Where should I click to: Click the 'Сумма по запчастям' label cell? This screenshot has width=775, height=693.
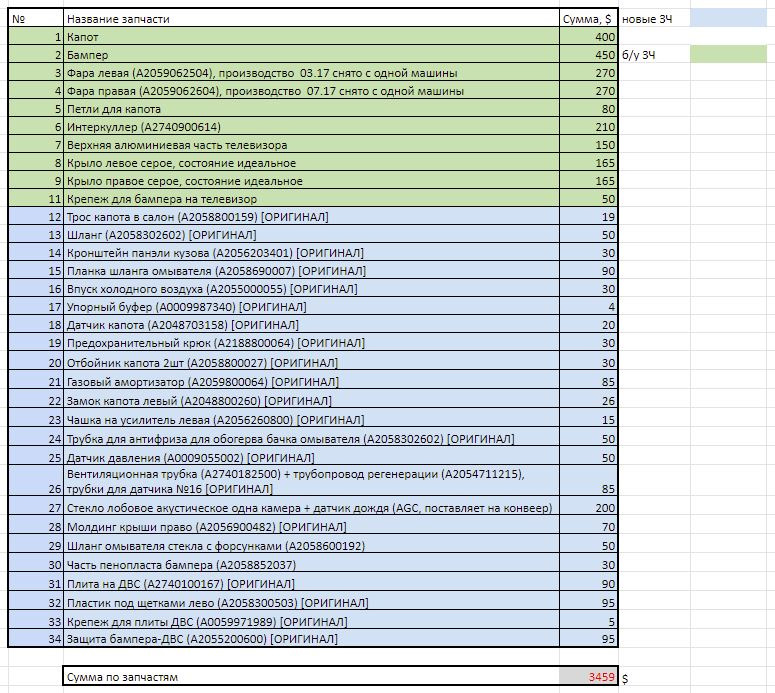point(311,677)
